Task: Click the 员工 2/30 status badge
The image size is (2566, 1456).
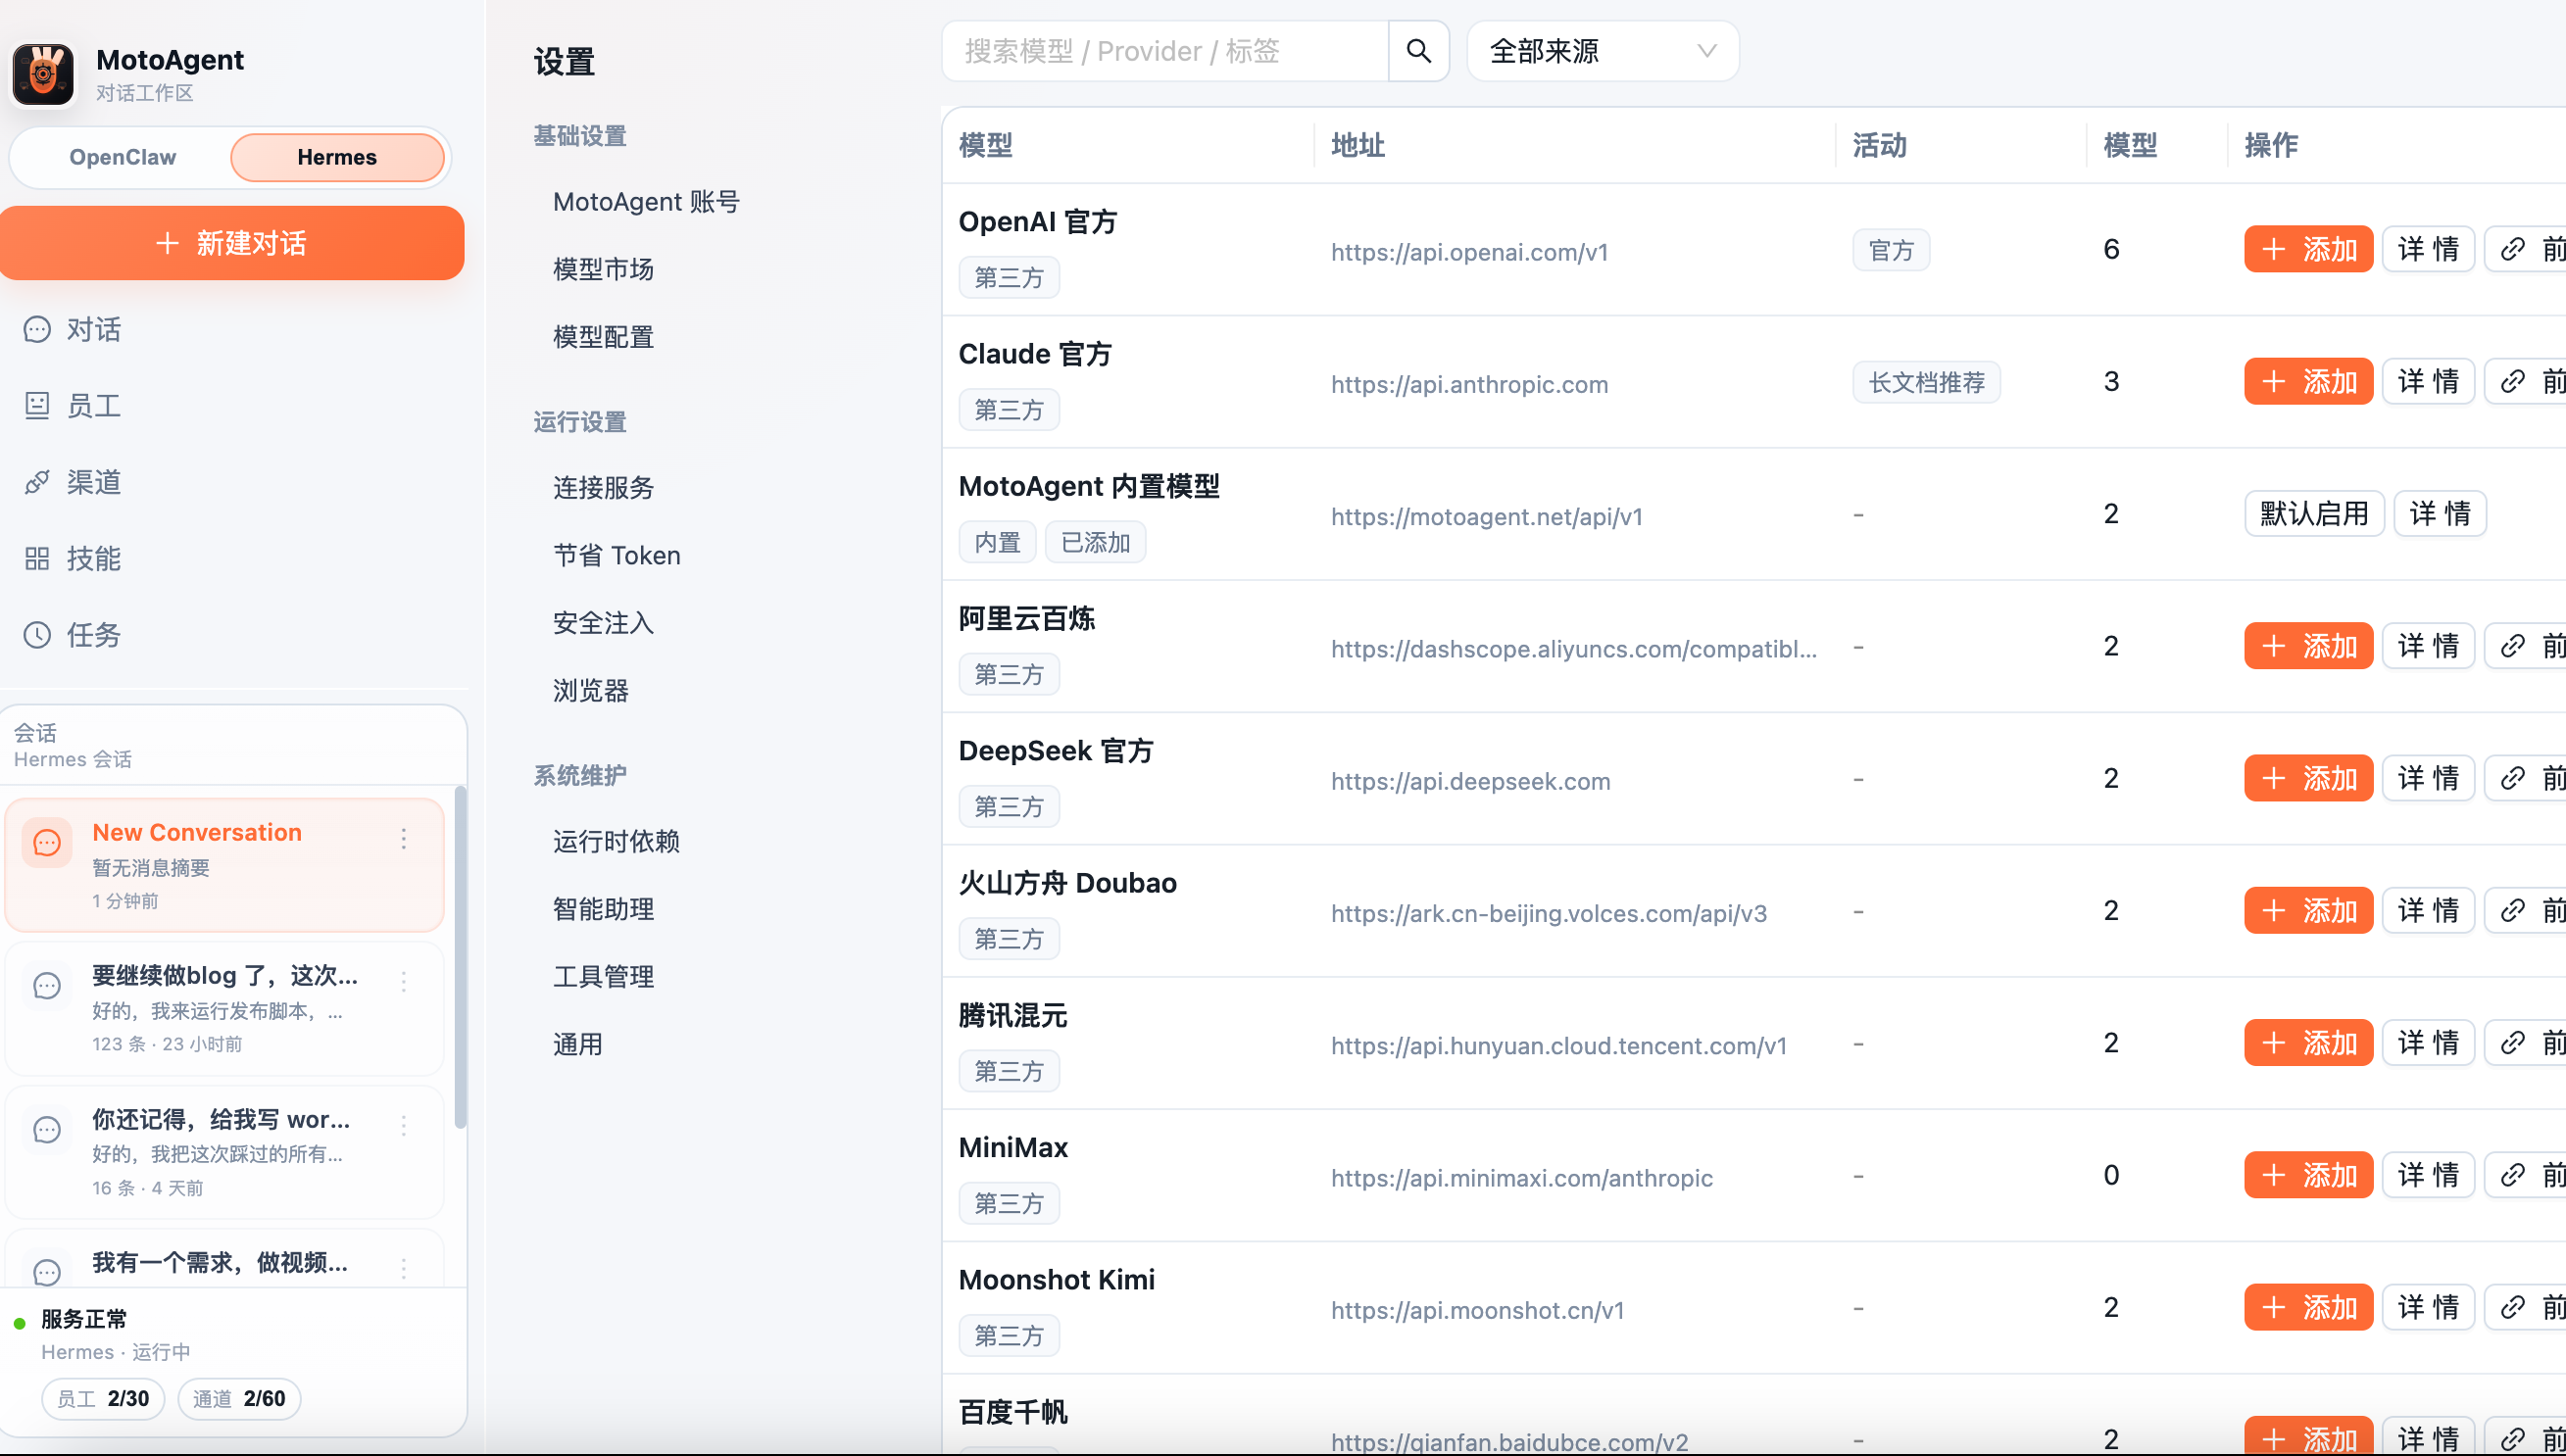Action: tap(103, 1399)
